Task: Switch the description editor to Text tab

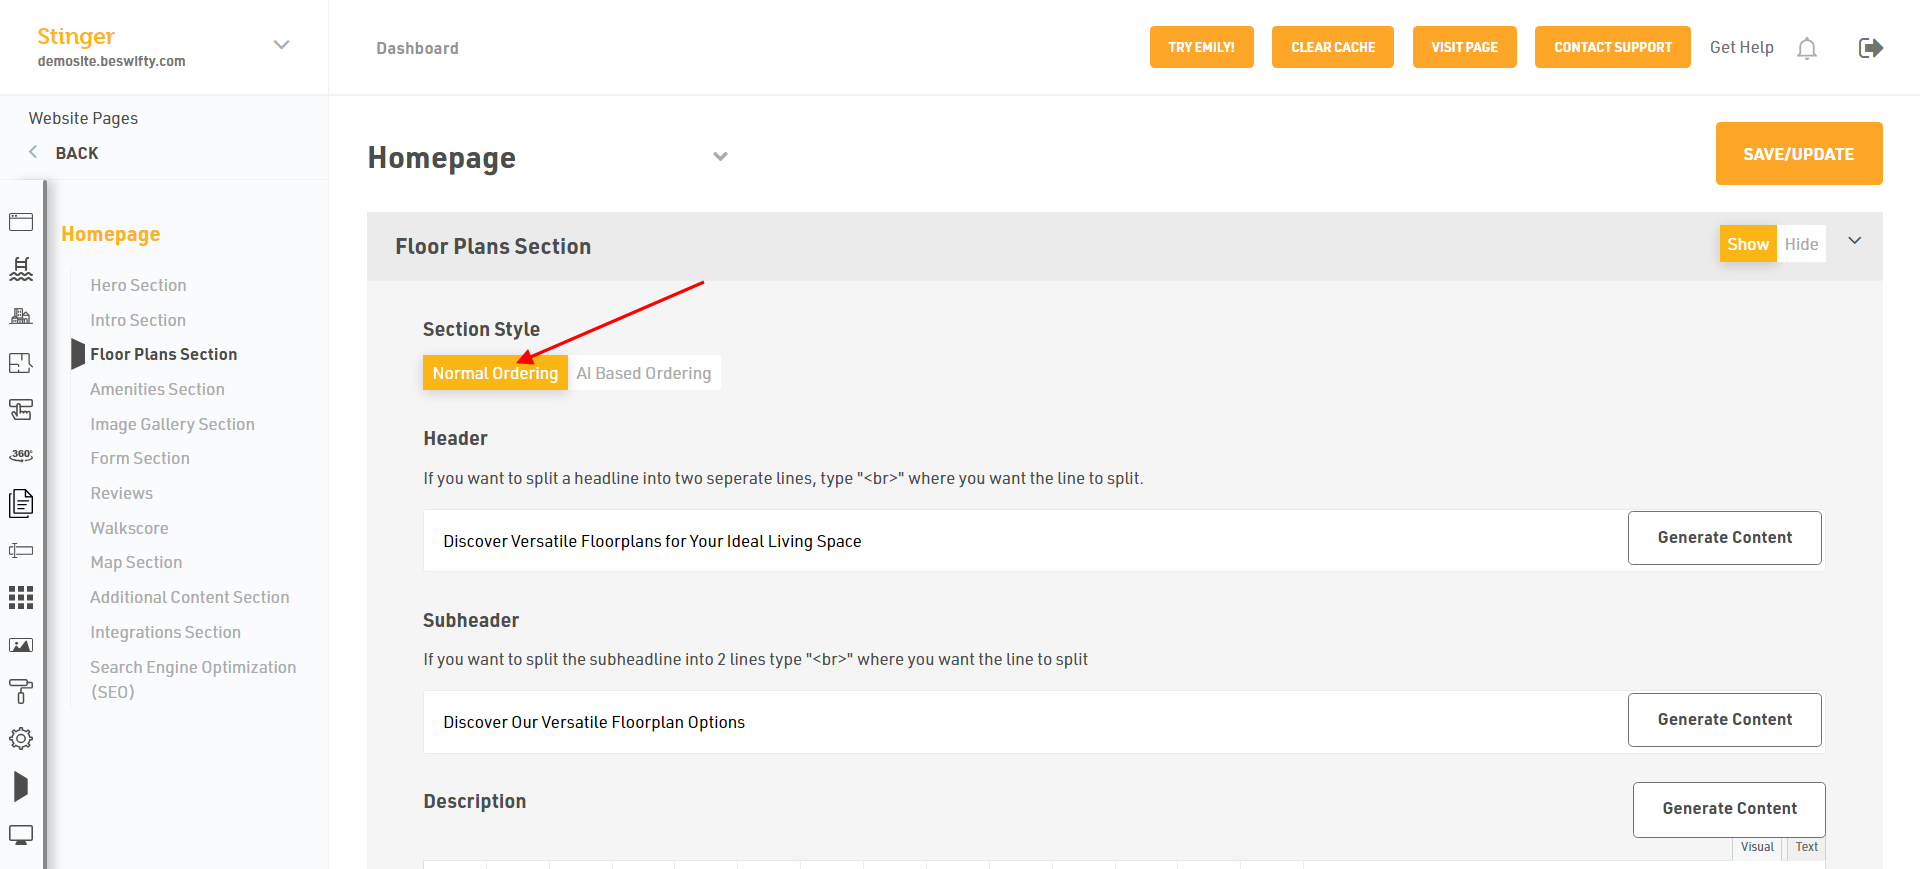Action: pos(1806,847)
